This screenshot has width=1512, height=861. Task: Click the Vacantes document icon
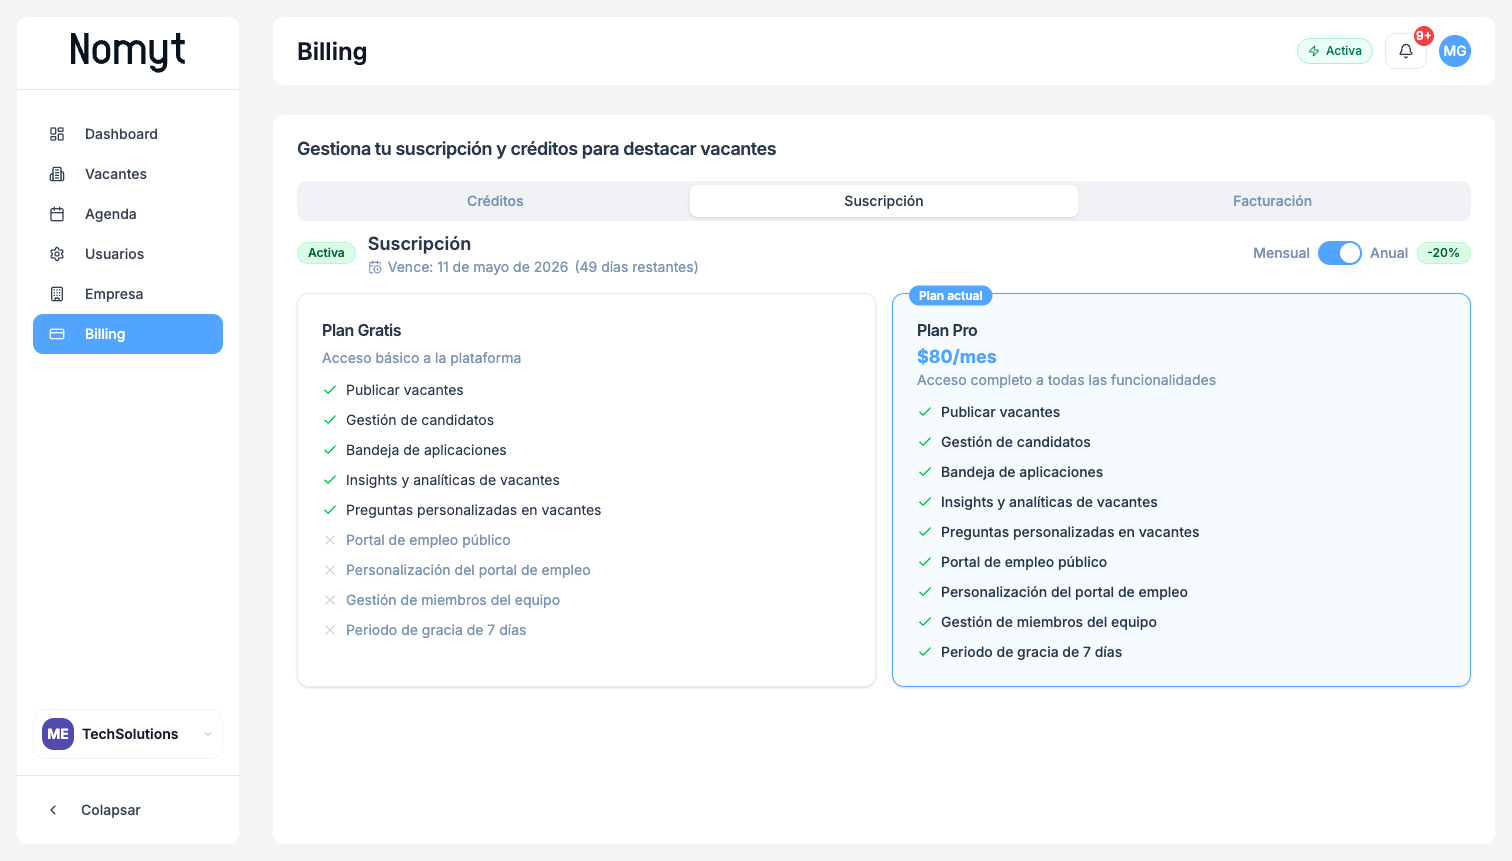tap(57, 174)
